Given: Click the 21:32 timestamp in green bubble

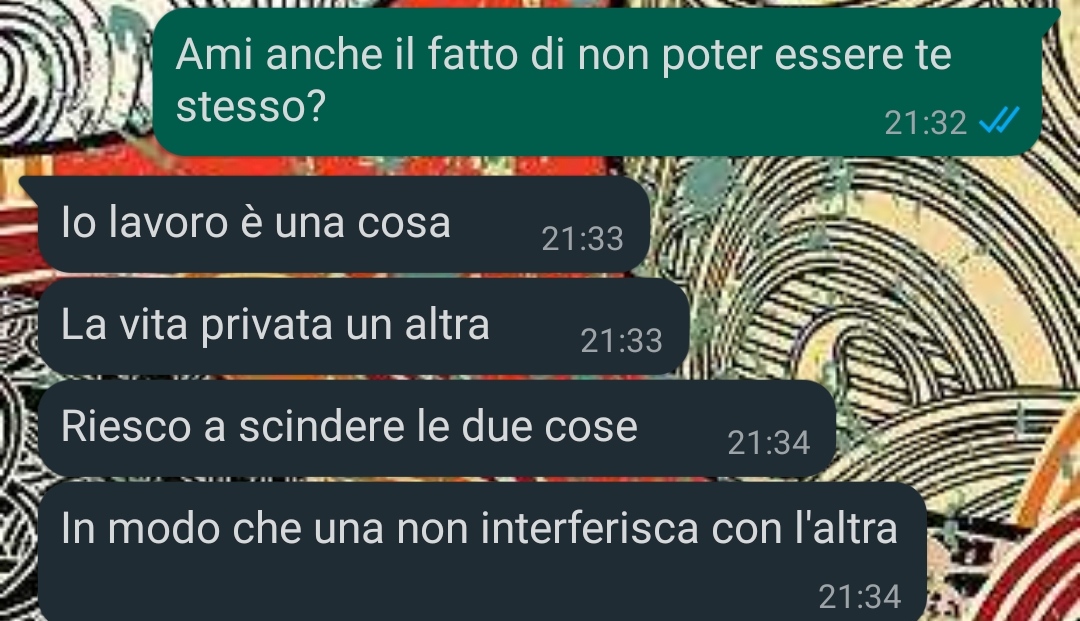Looking at the screenshot, I should [925, 123].
